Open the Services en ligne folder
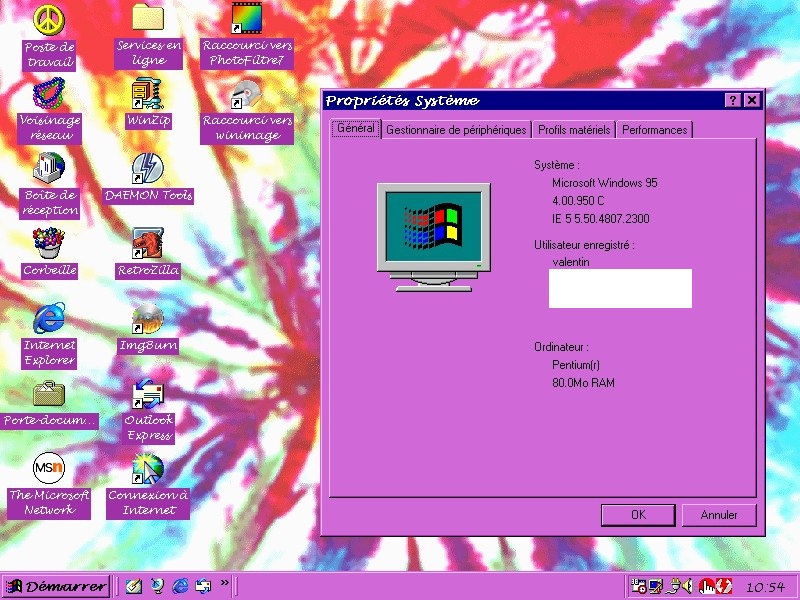Image resolution: width=800 pixels, height=600 pixels. pos(148,19)
